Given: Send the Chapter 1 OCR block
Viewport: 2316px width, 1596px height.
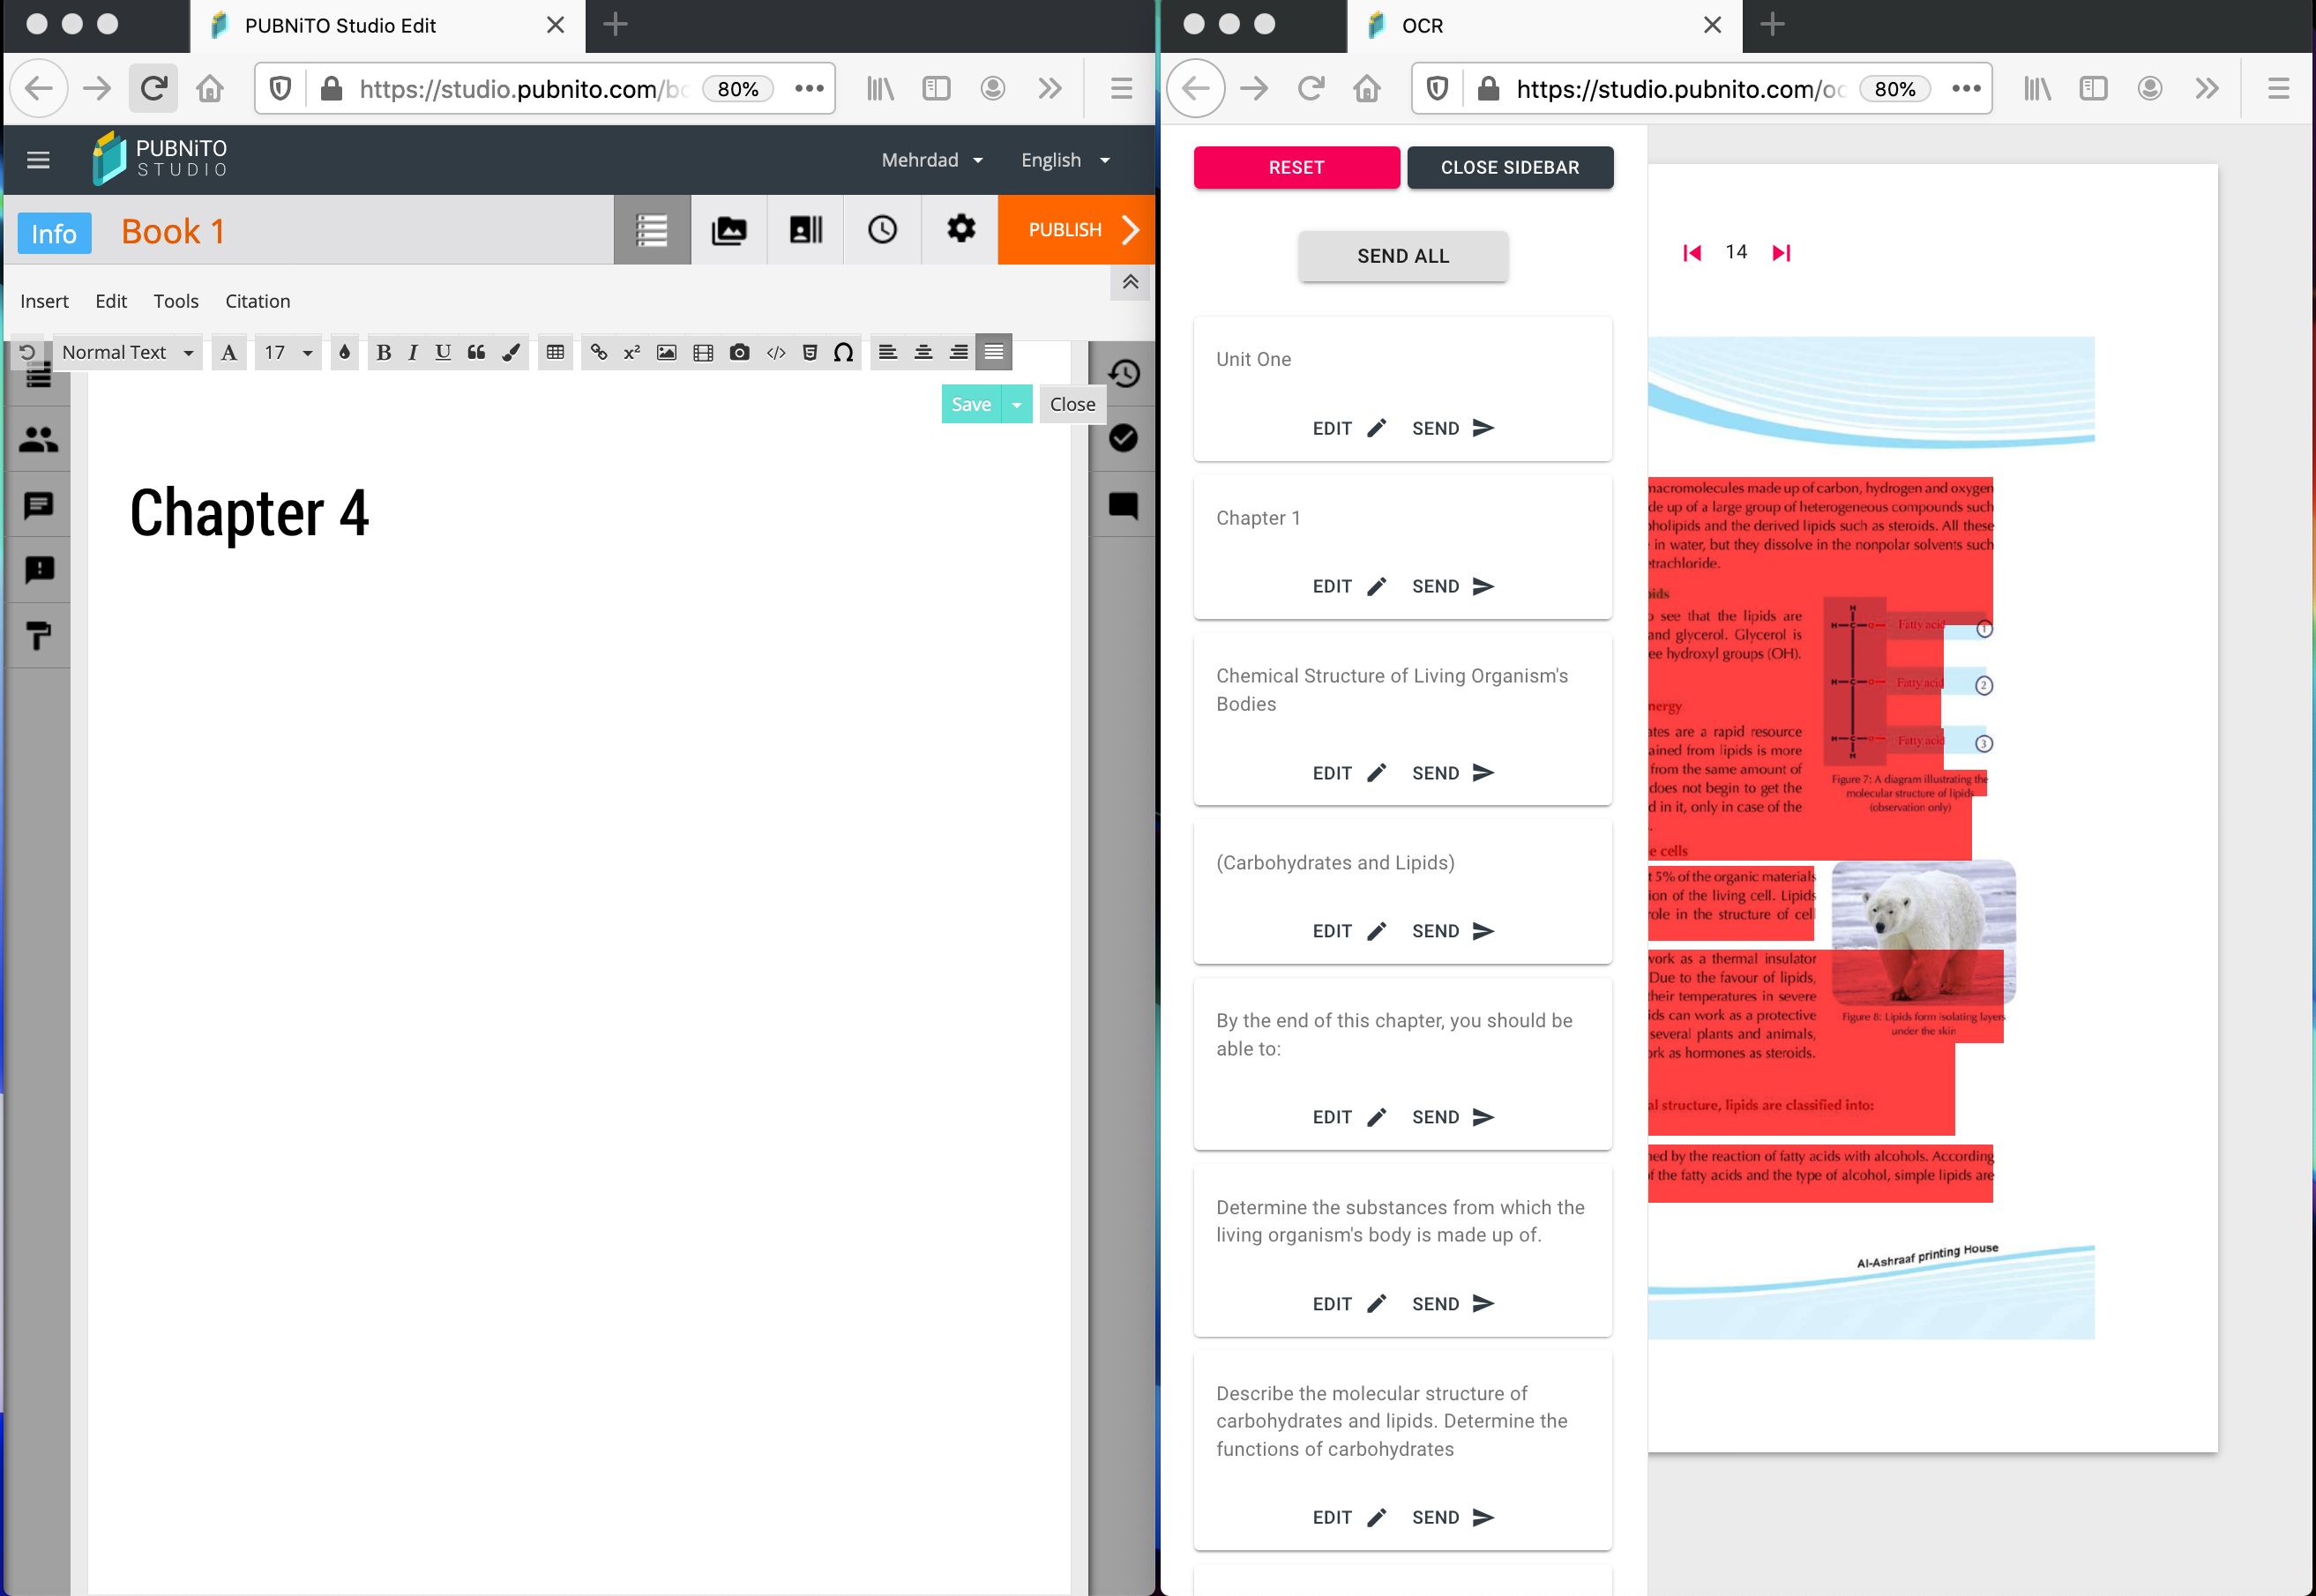Looking at the screenshot, I should pyautogui.click(x=1453, y=586).
